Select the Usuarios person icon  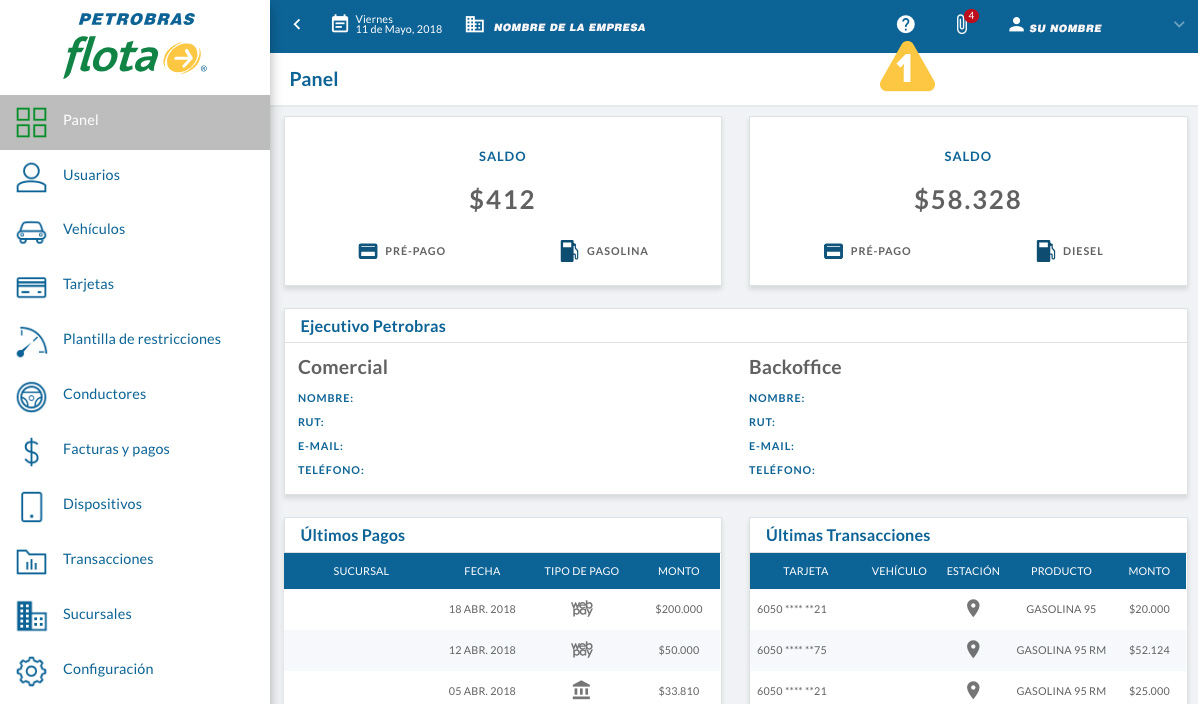point(31,177)
